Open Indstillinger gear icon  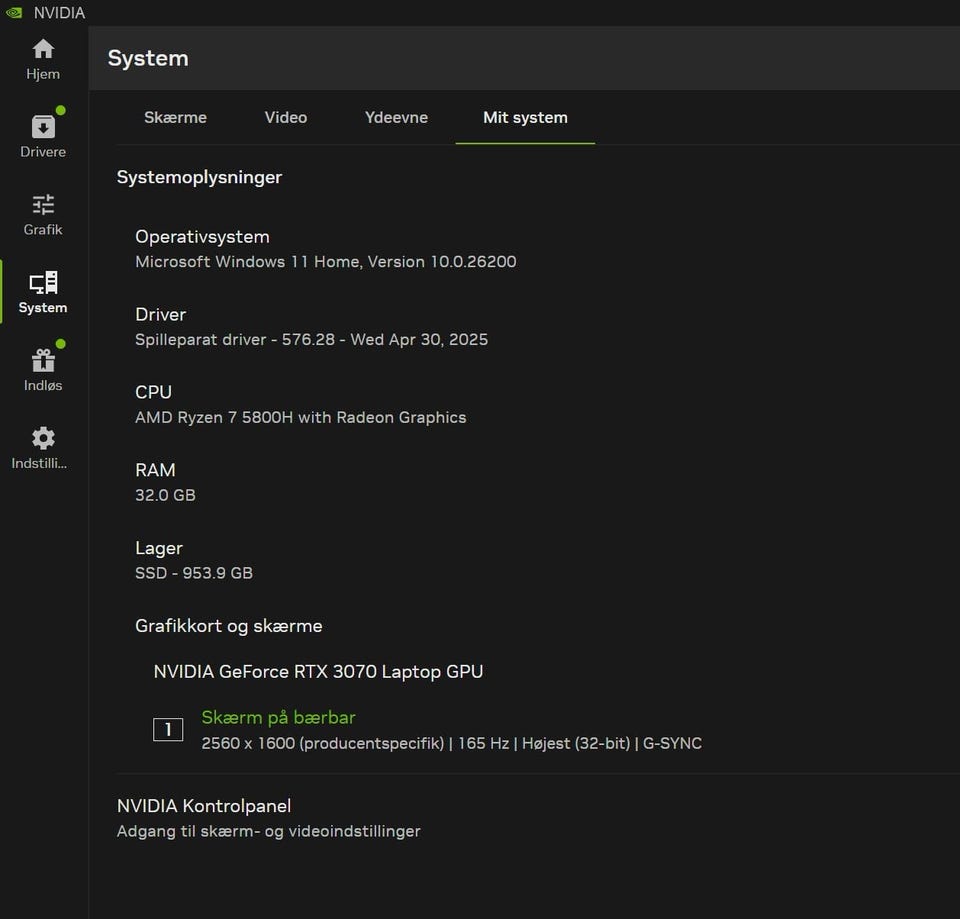43,439
